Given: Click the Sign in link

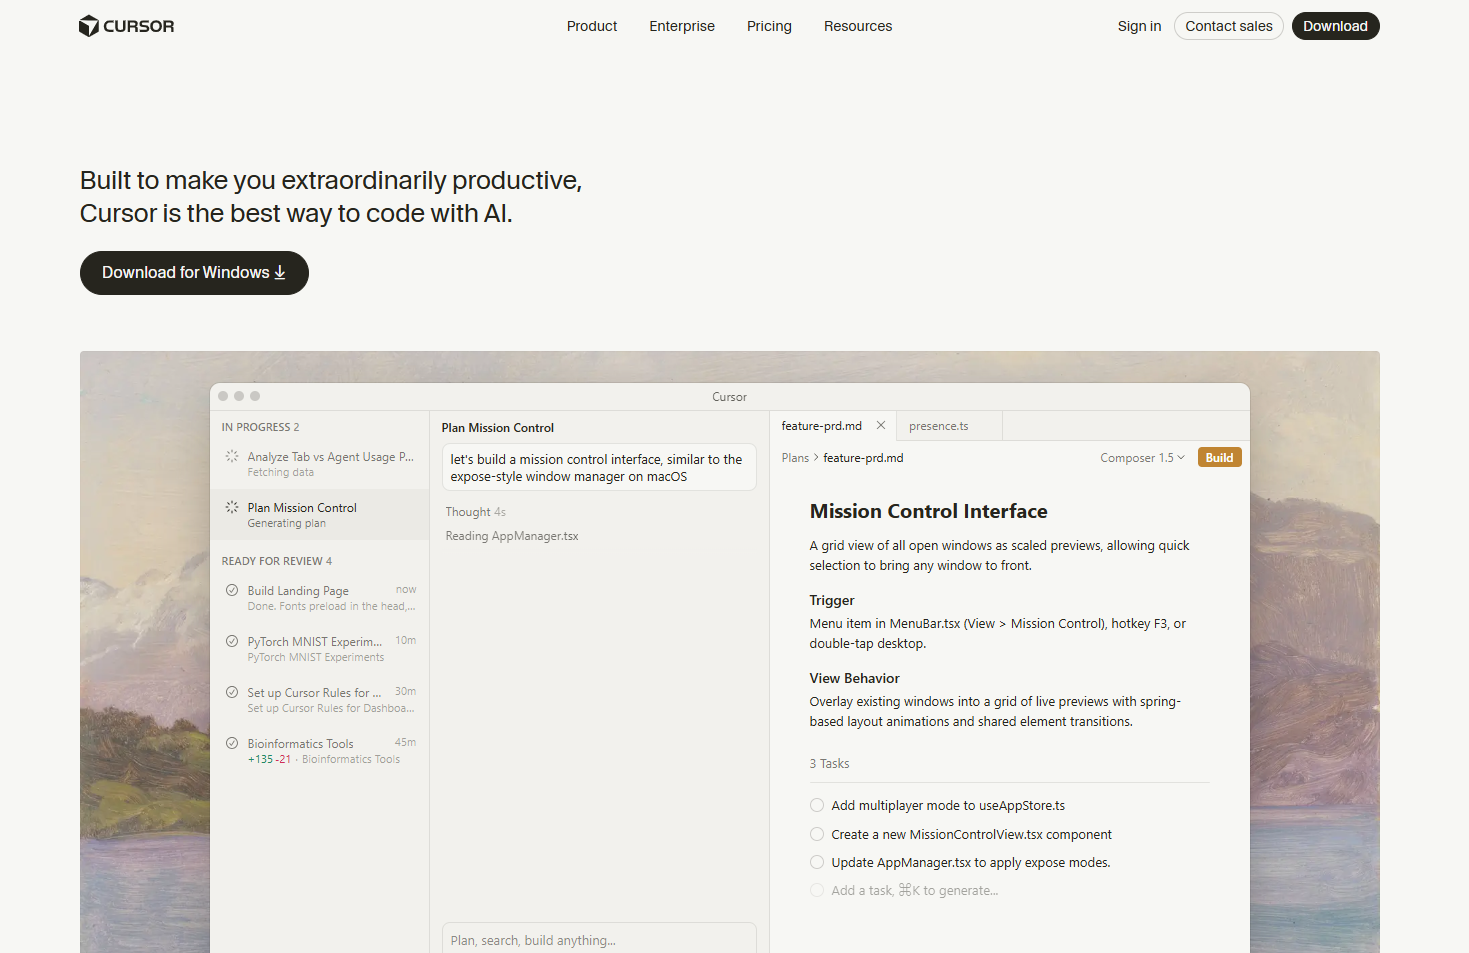Looking at the screenshot, I should pyautogui.click(x=1139, y=26).
